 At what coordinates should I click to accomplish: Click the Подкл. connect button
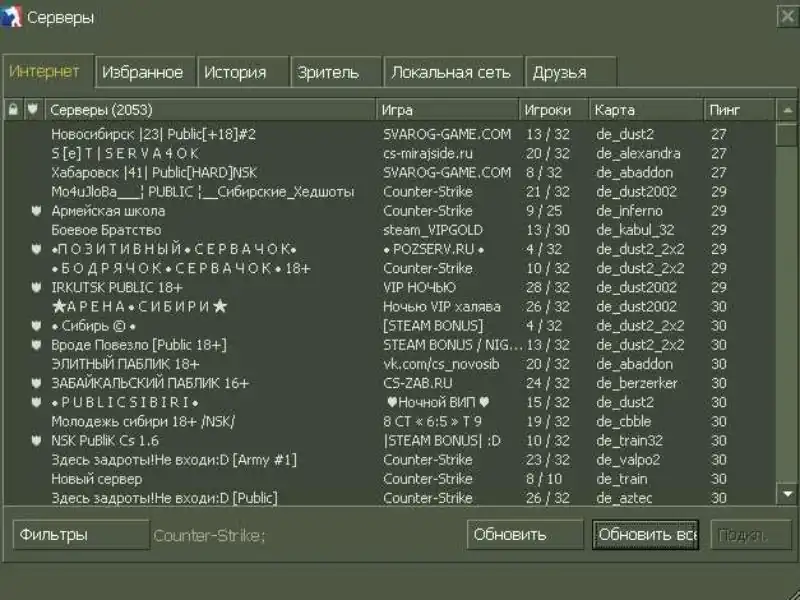751,535
